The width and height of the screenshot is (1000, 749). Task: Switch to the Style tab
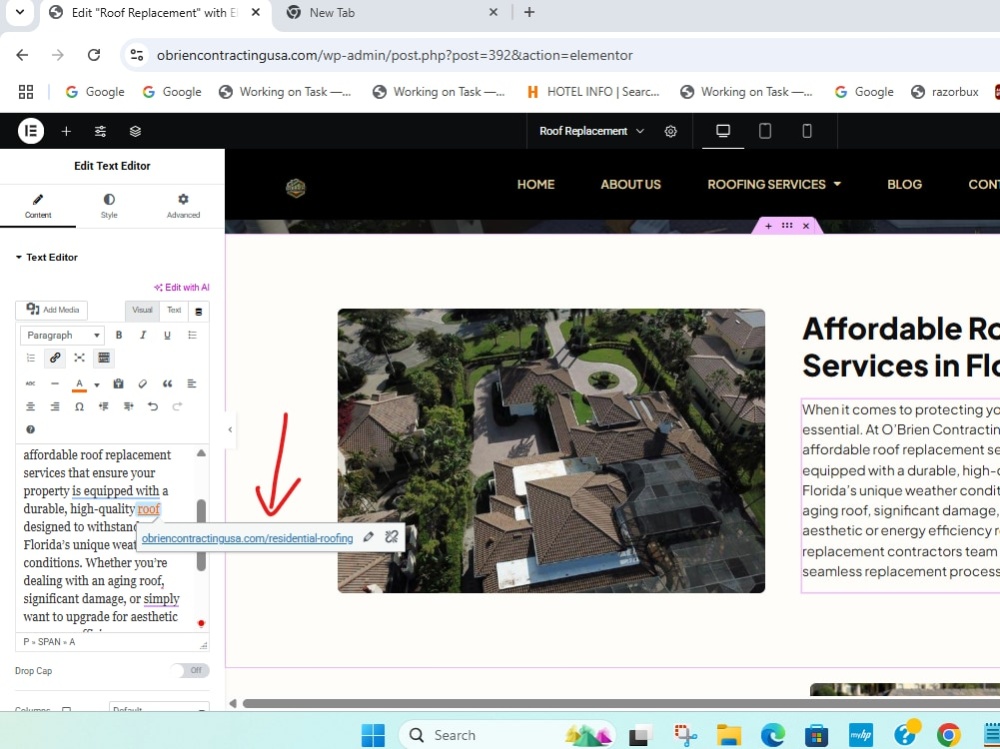click(109, 206)
